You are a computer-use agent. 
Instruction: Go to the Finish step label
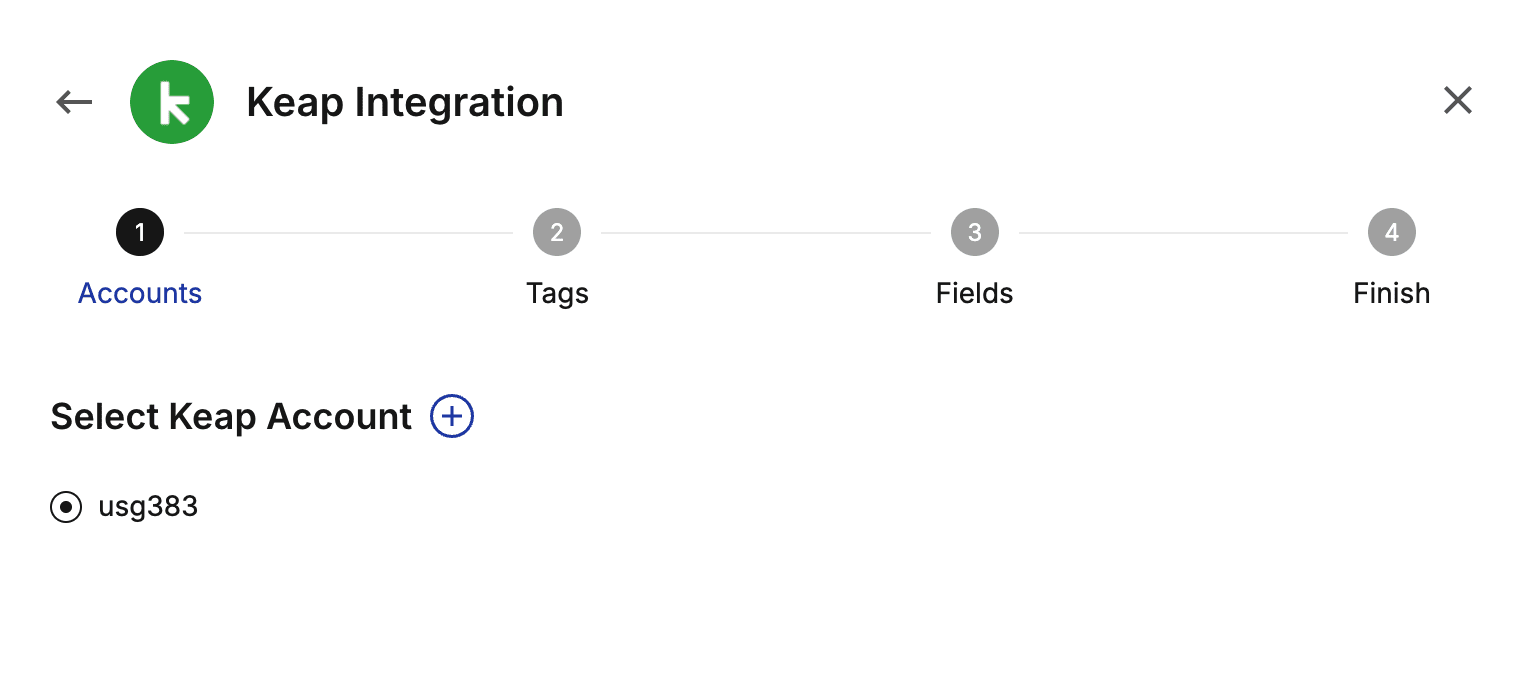[1392, 293]
